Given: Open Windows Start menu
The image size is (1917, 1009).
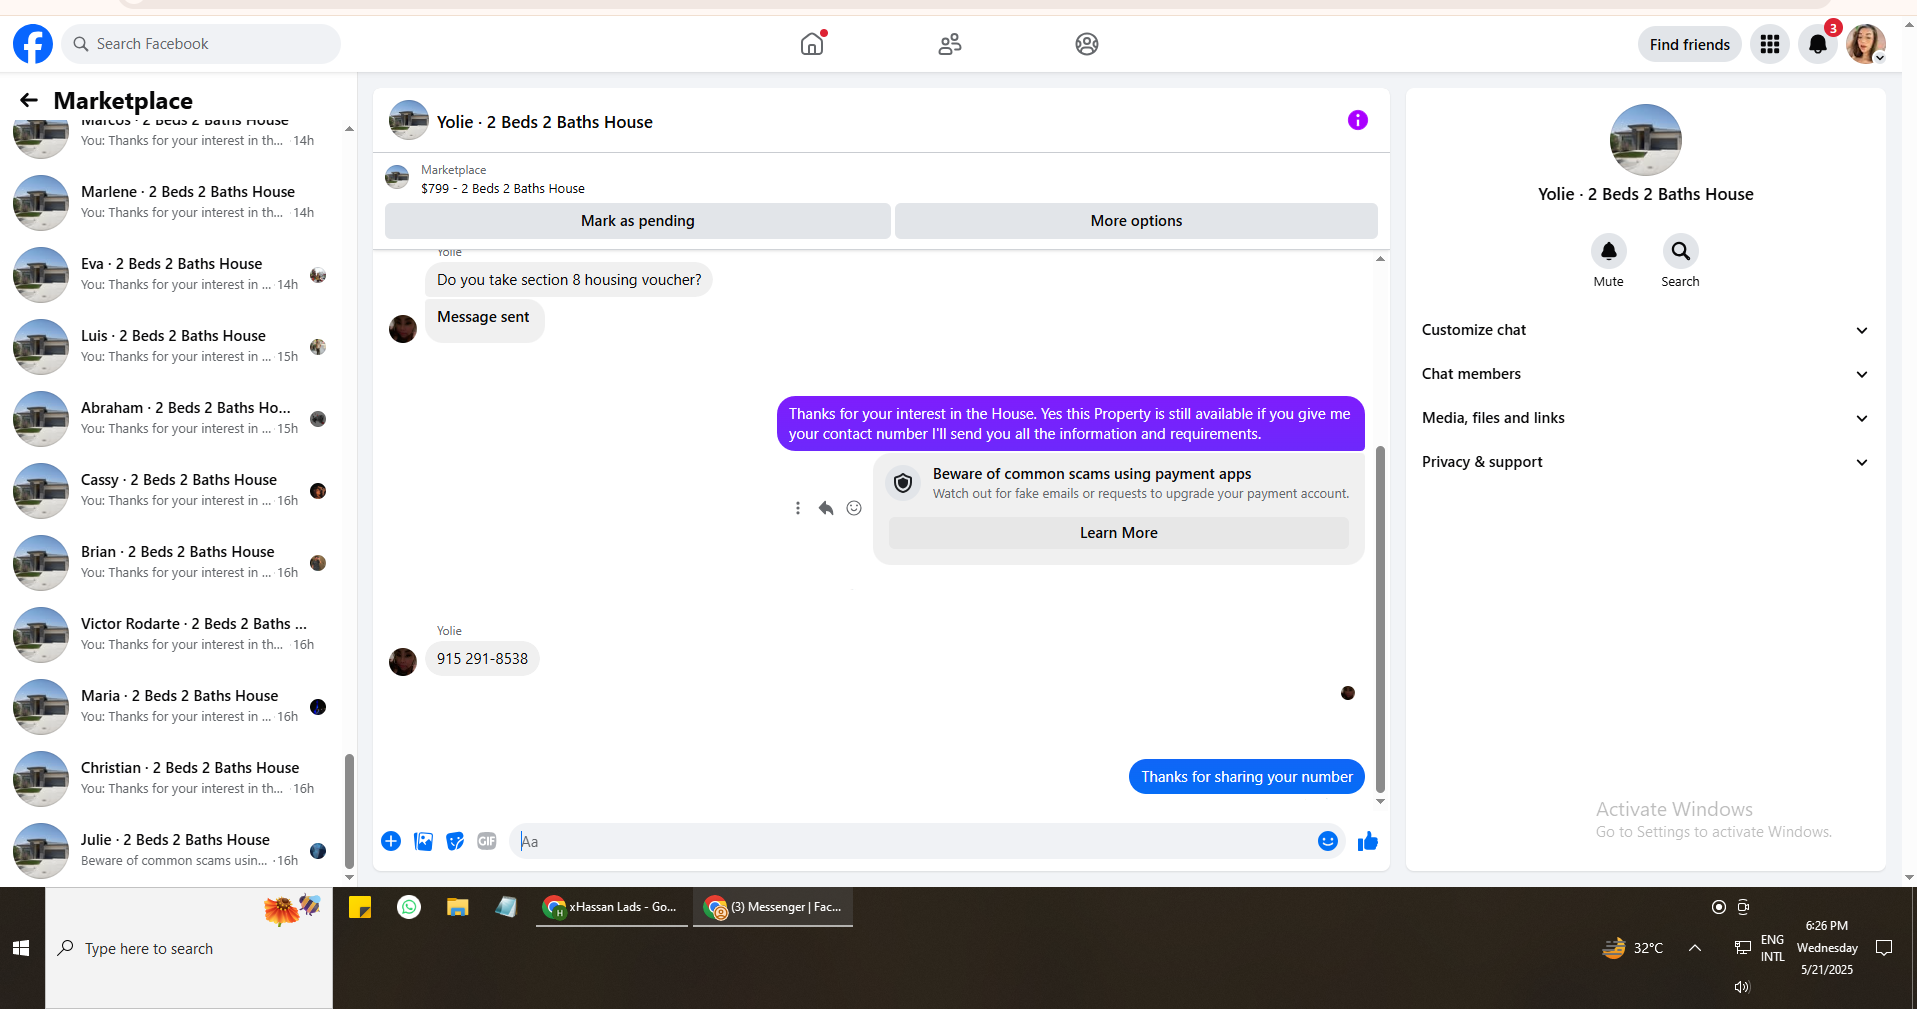Looking at the screenshot, I should click(21, 948).
